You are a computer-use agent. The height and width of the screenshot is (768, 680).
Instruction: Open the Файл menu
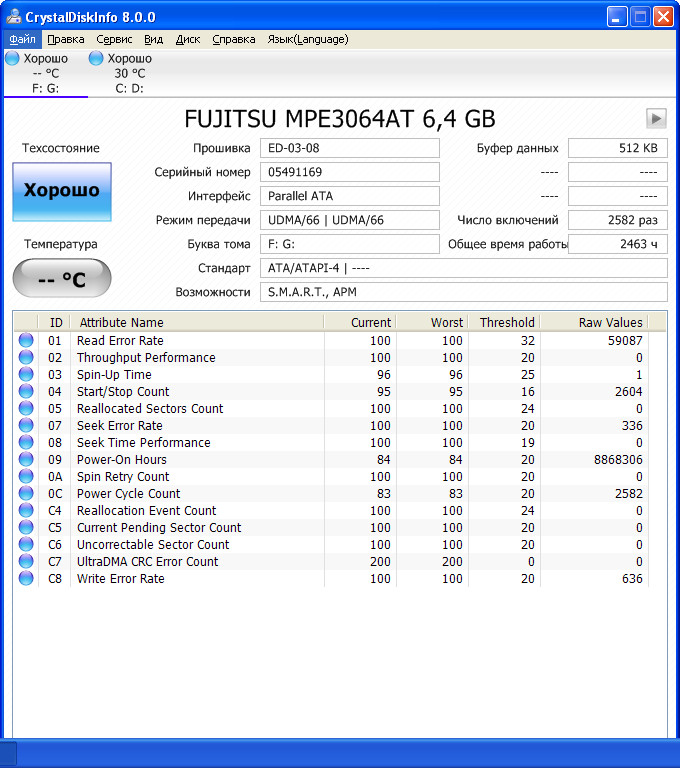pyautogui.click(x=23, y=39)
